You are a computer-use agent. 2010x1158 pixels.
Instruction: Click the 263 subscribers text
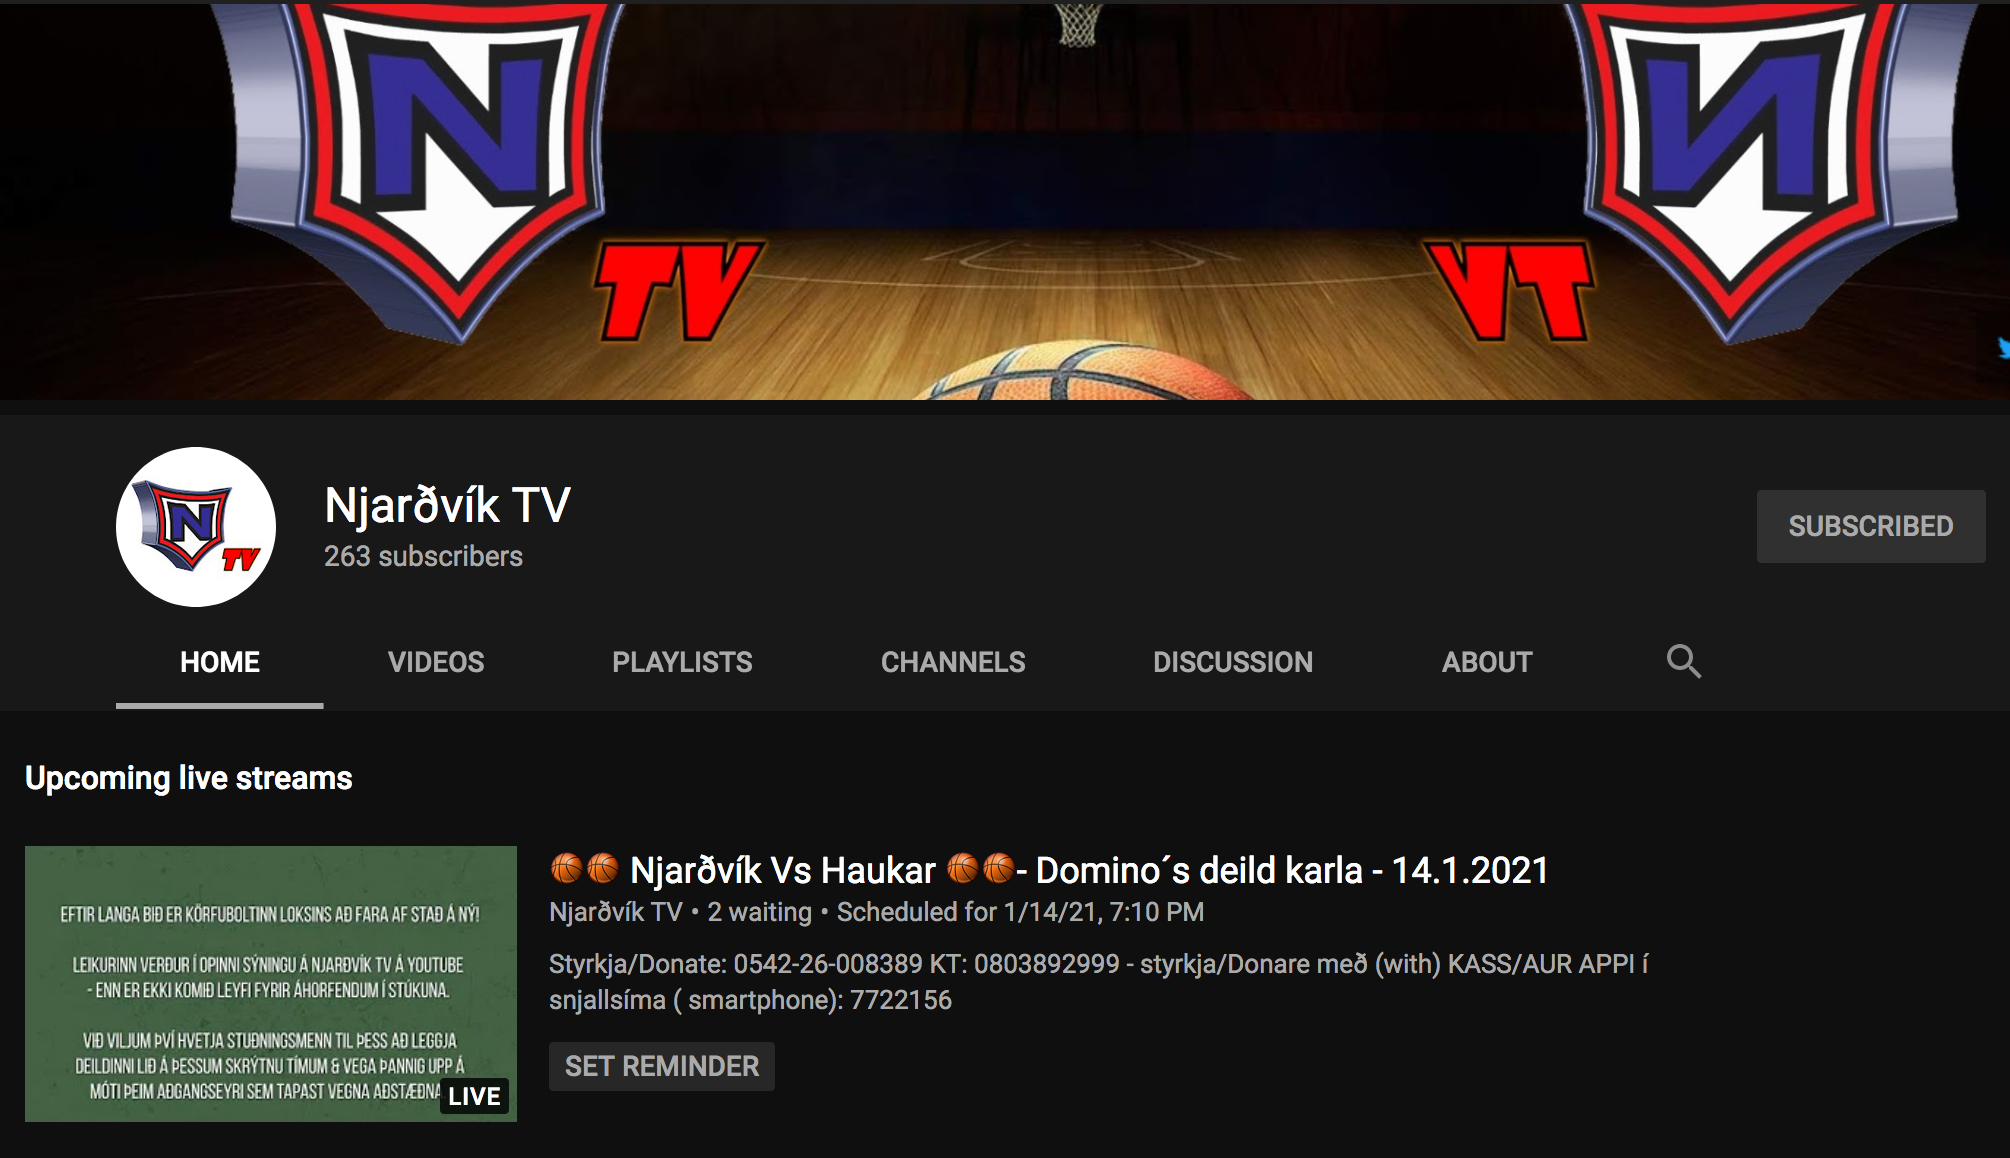click(423, 556)
